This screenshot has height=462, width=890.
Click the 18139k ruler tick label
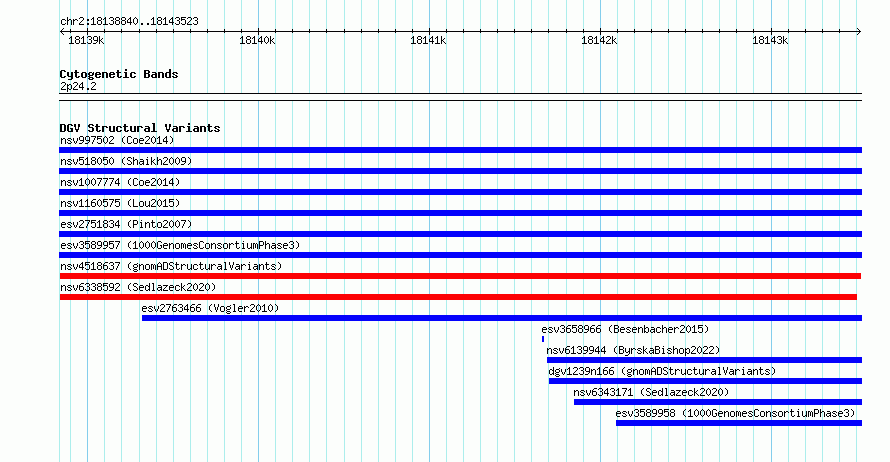(x=86, y=40)
